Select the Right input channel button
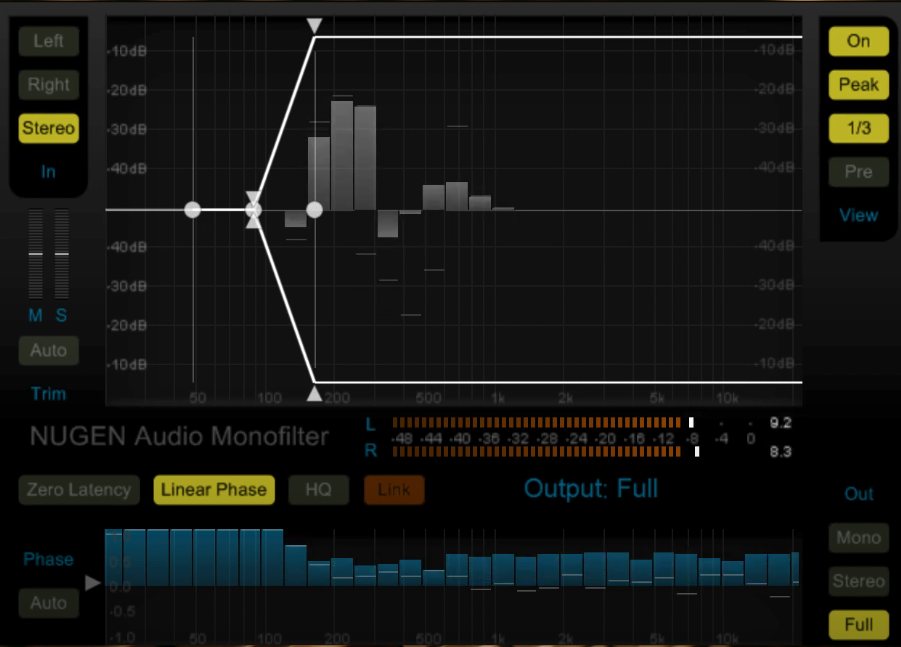Screen dimensions: 901x647 (48, 85)
